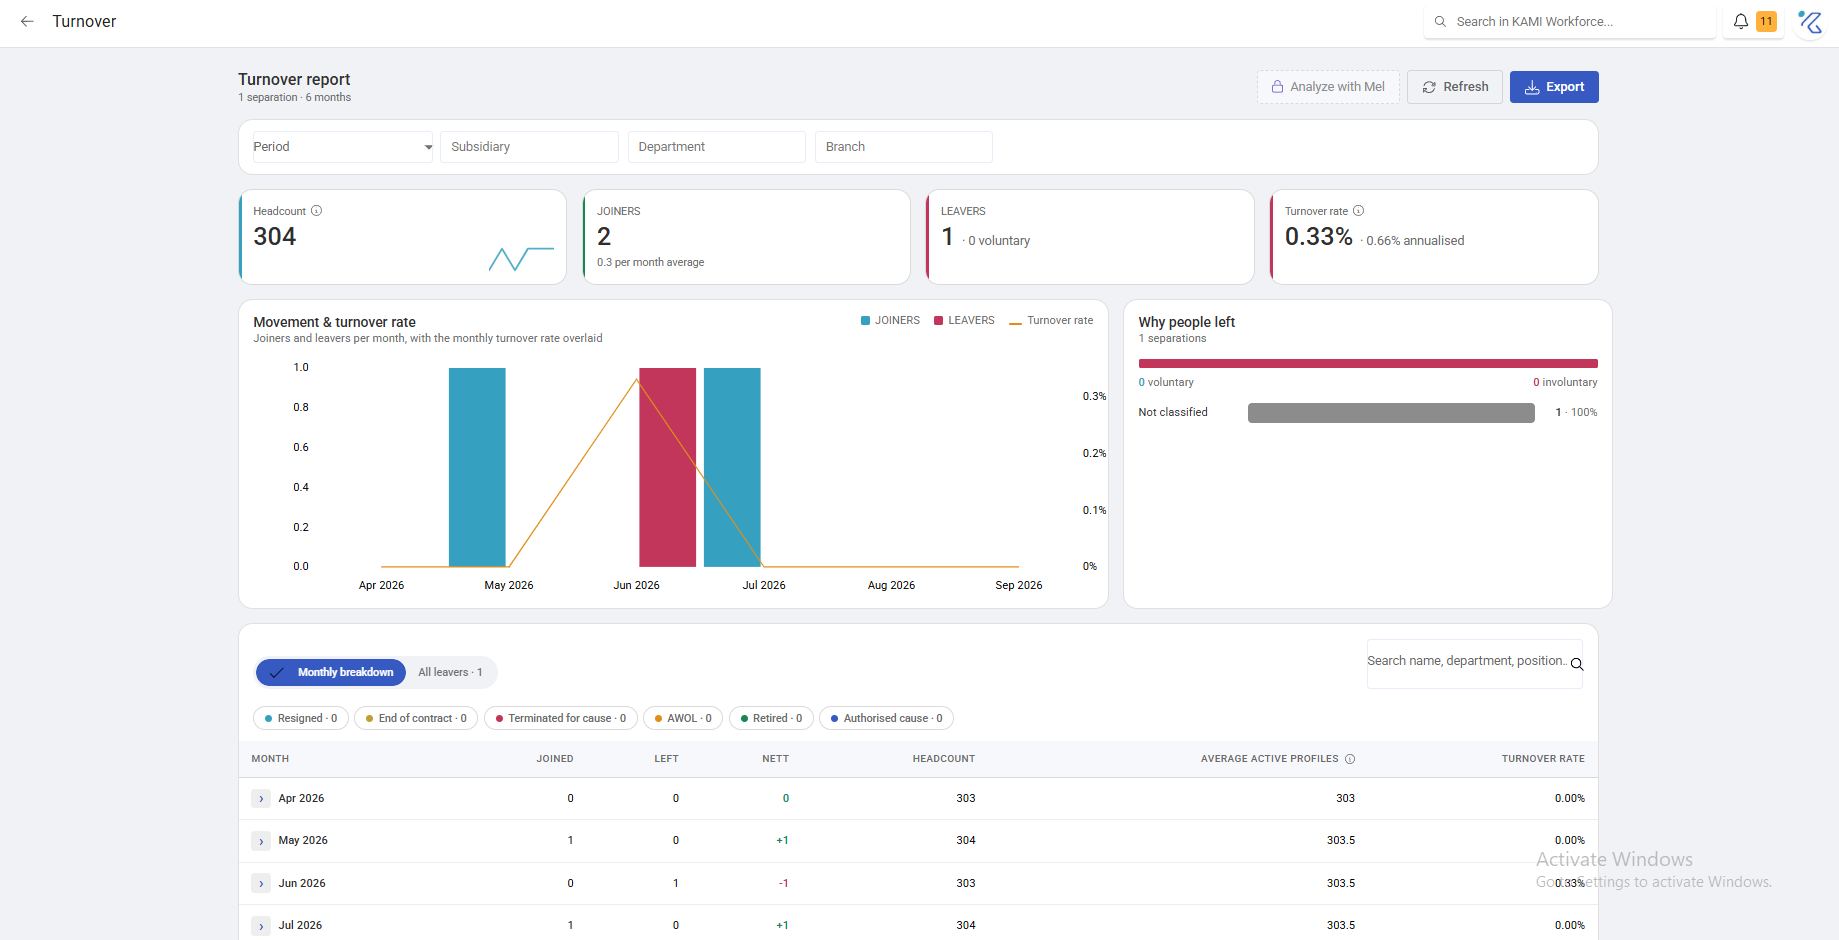Toggle the LEAVERS legend series
The image size is (1839, 940).
[964, 321]
